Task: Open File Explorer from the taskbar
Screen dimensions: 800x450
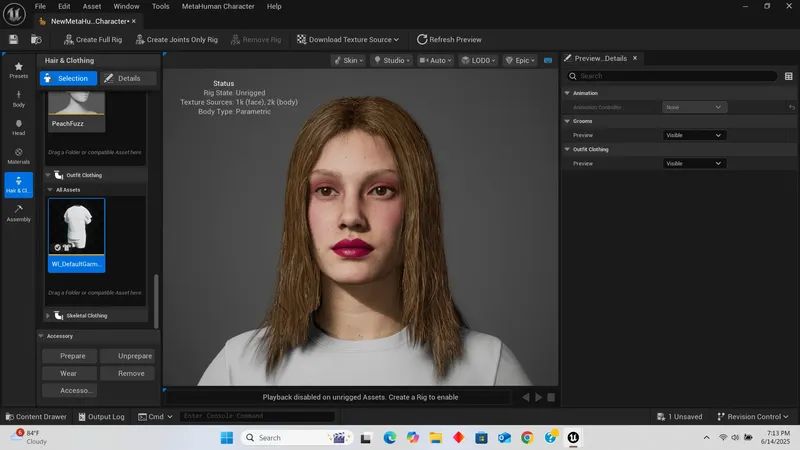Action: tap(435, 438)
